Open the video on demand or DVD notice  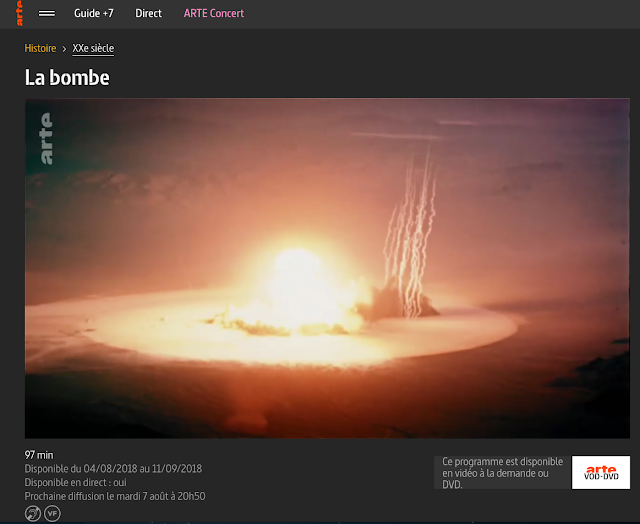[502, 473]
